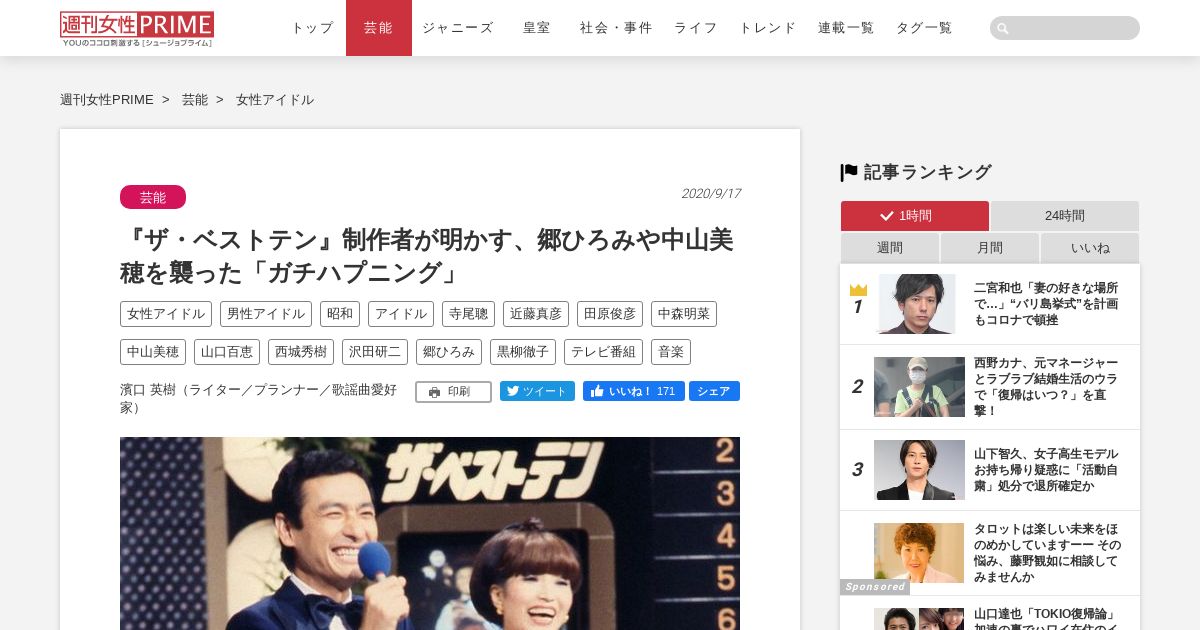Select the 音楽 tag
Image resolution: width=1200 pixels, height=630 pixels.
(671, 352)
